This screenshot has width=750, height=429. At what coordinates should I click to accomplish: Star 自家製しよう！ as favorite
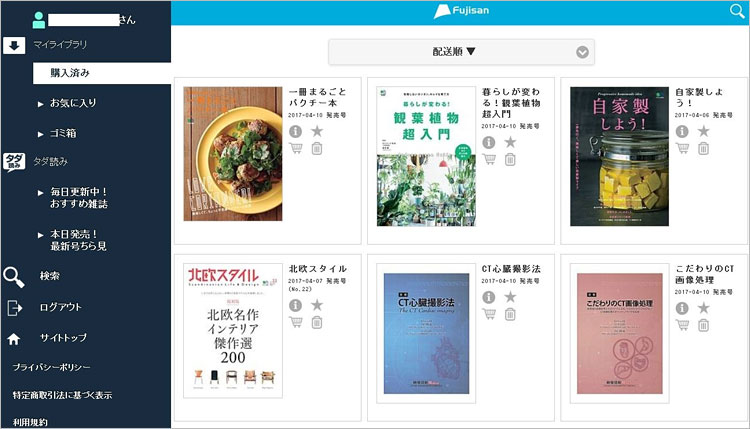tap(703, 131)
